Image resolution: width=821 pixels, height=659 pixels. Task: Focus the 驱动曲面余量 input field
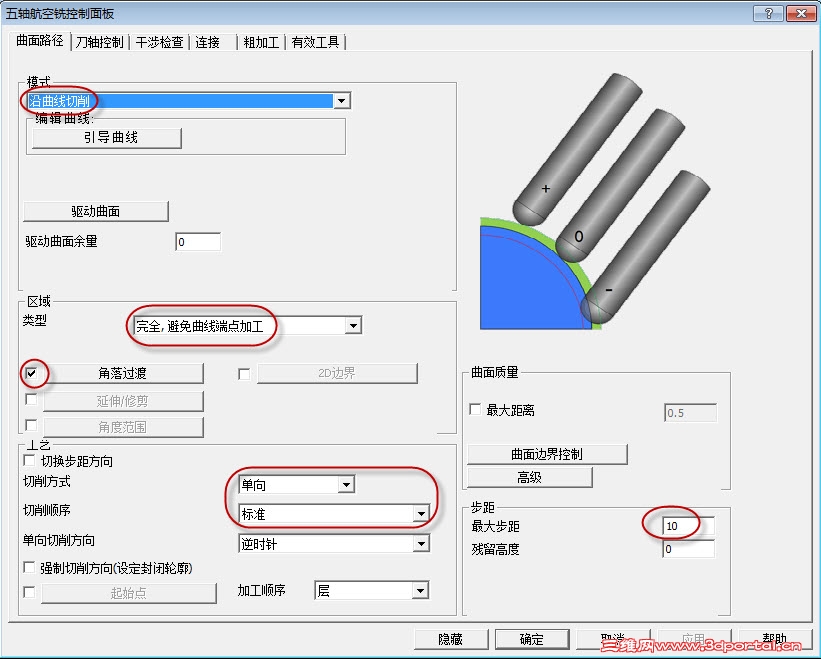point(198,242)
